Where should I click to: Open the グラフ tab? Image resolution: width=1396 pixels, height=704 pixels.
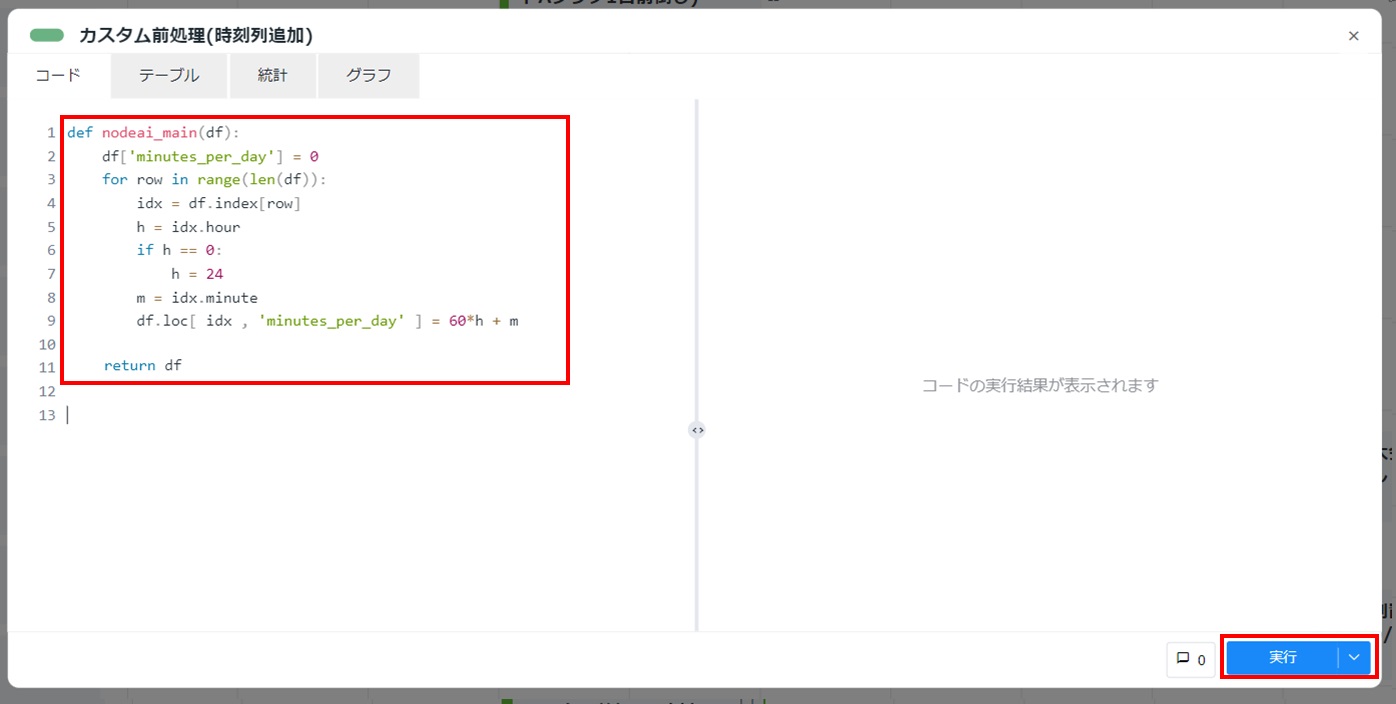(x=369, y=75)
